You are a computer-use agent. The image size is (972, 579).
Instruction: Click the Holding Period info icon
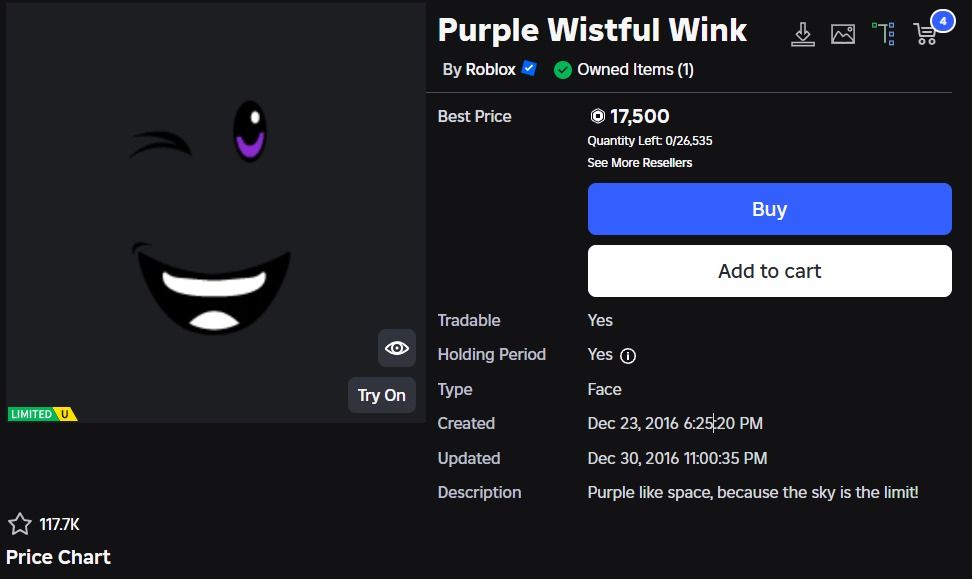click(x=628, y=356)
